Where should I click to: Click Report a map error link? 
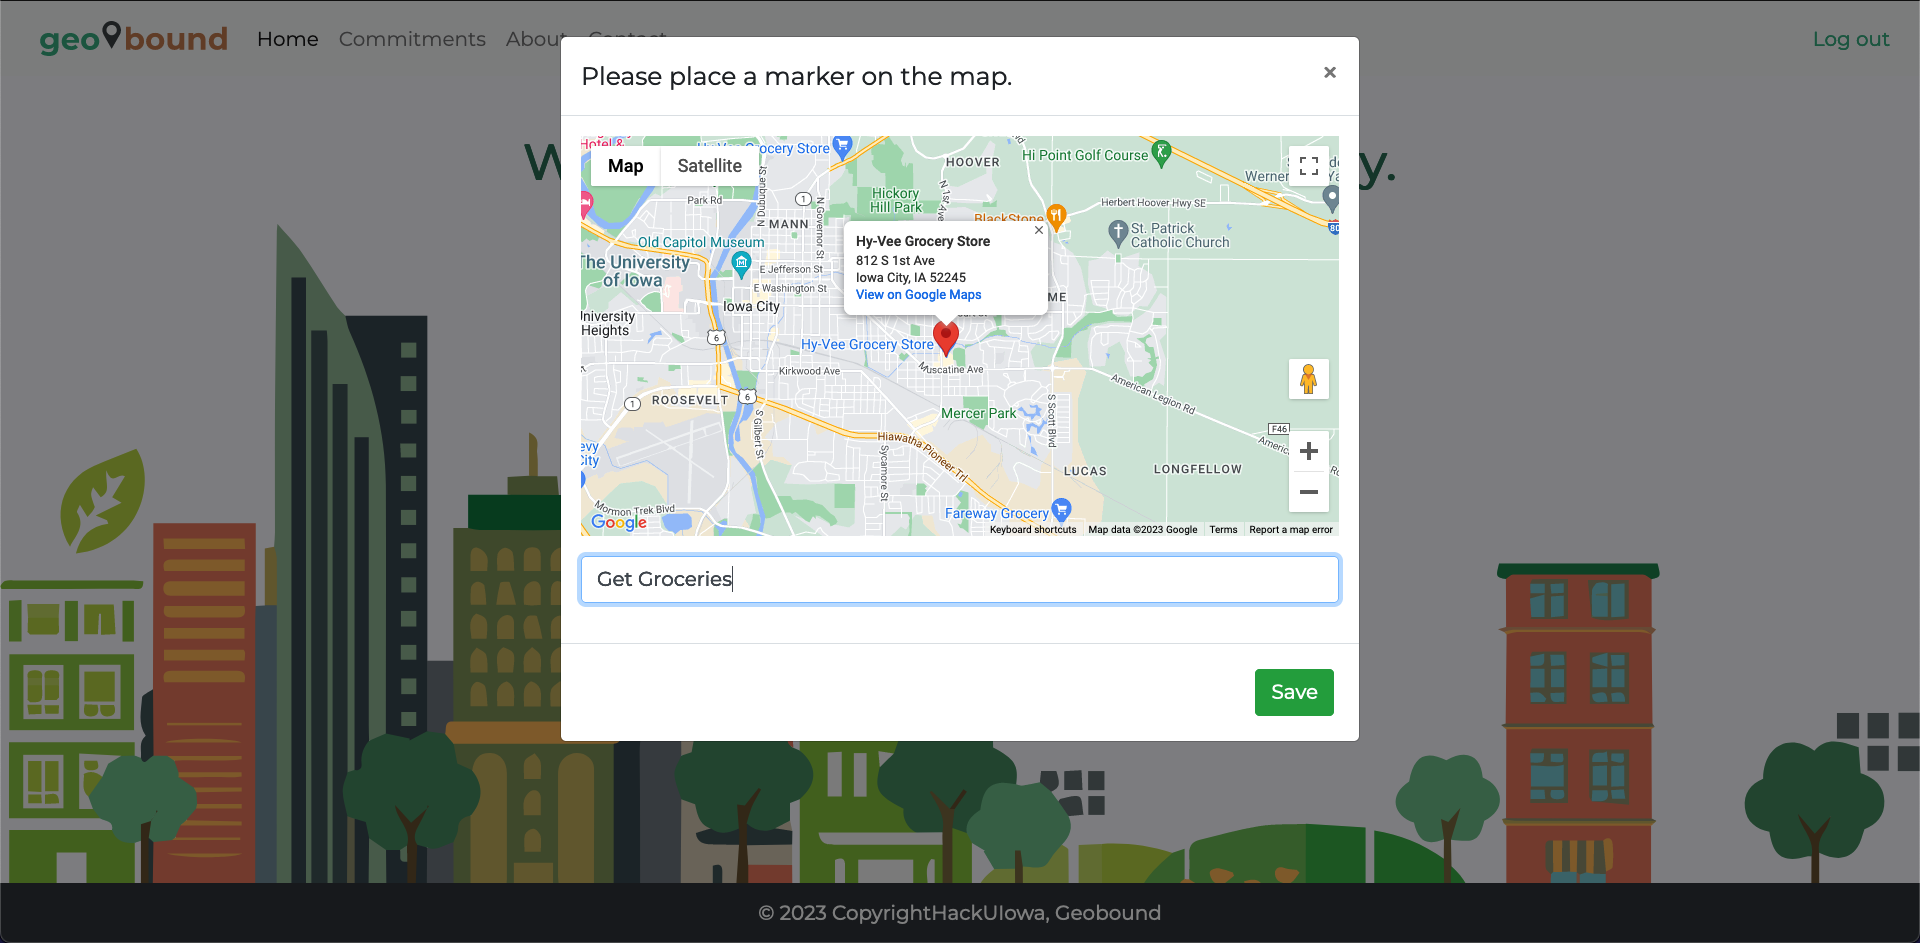(1291, 530)
